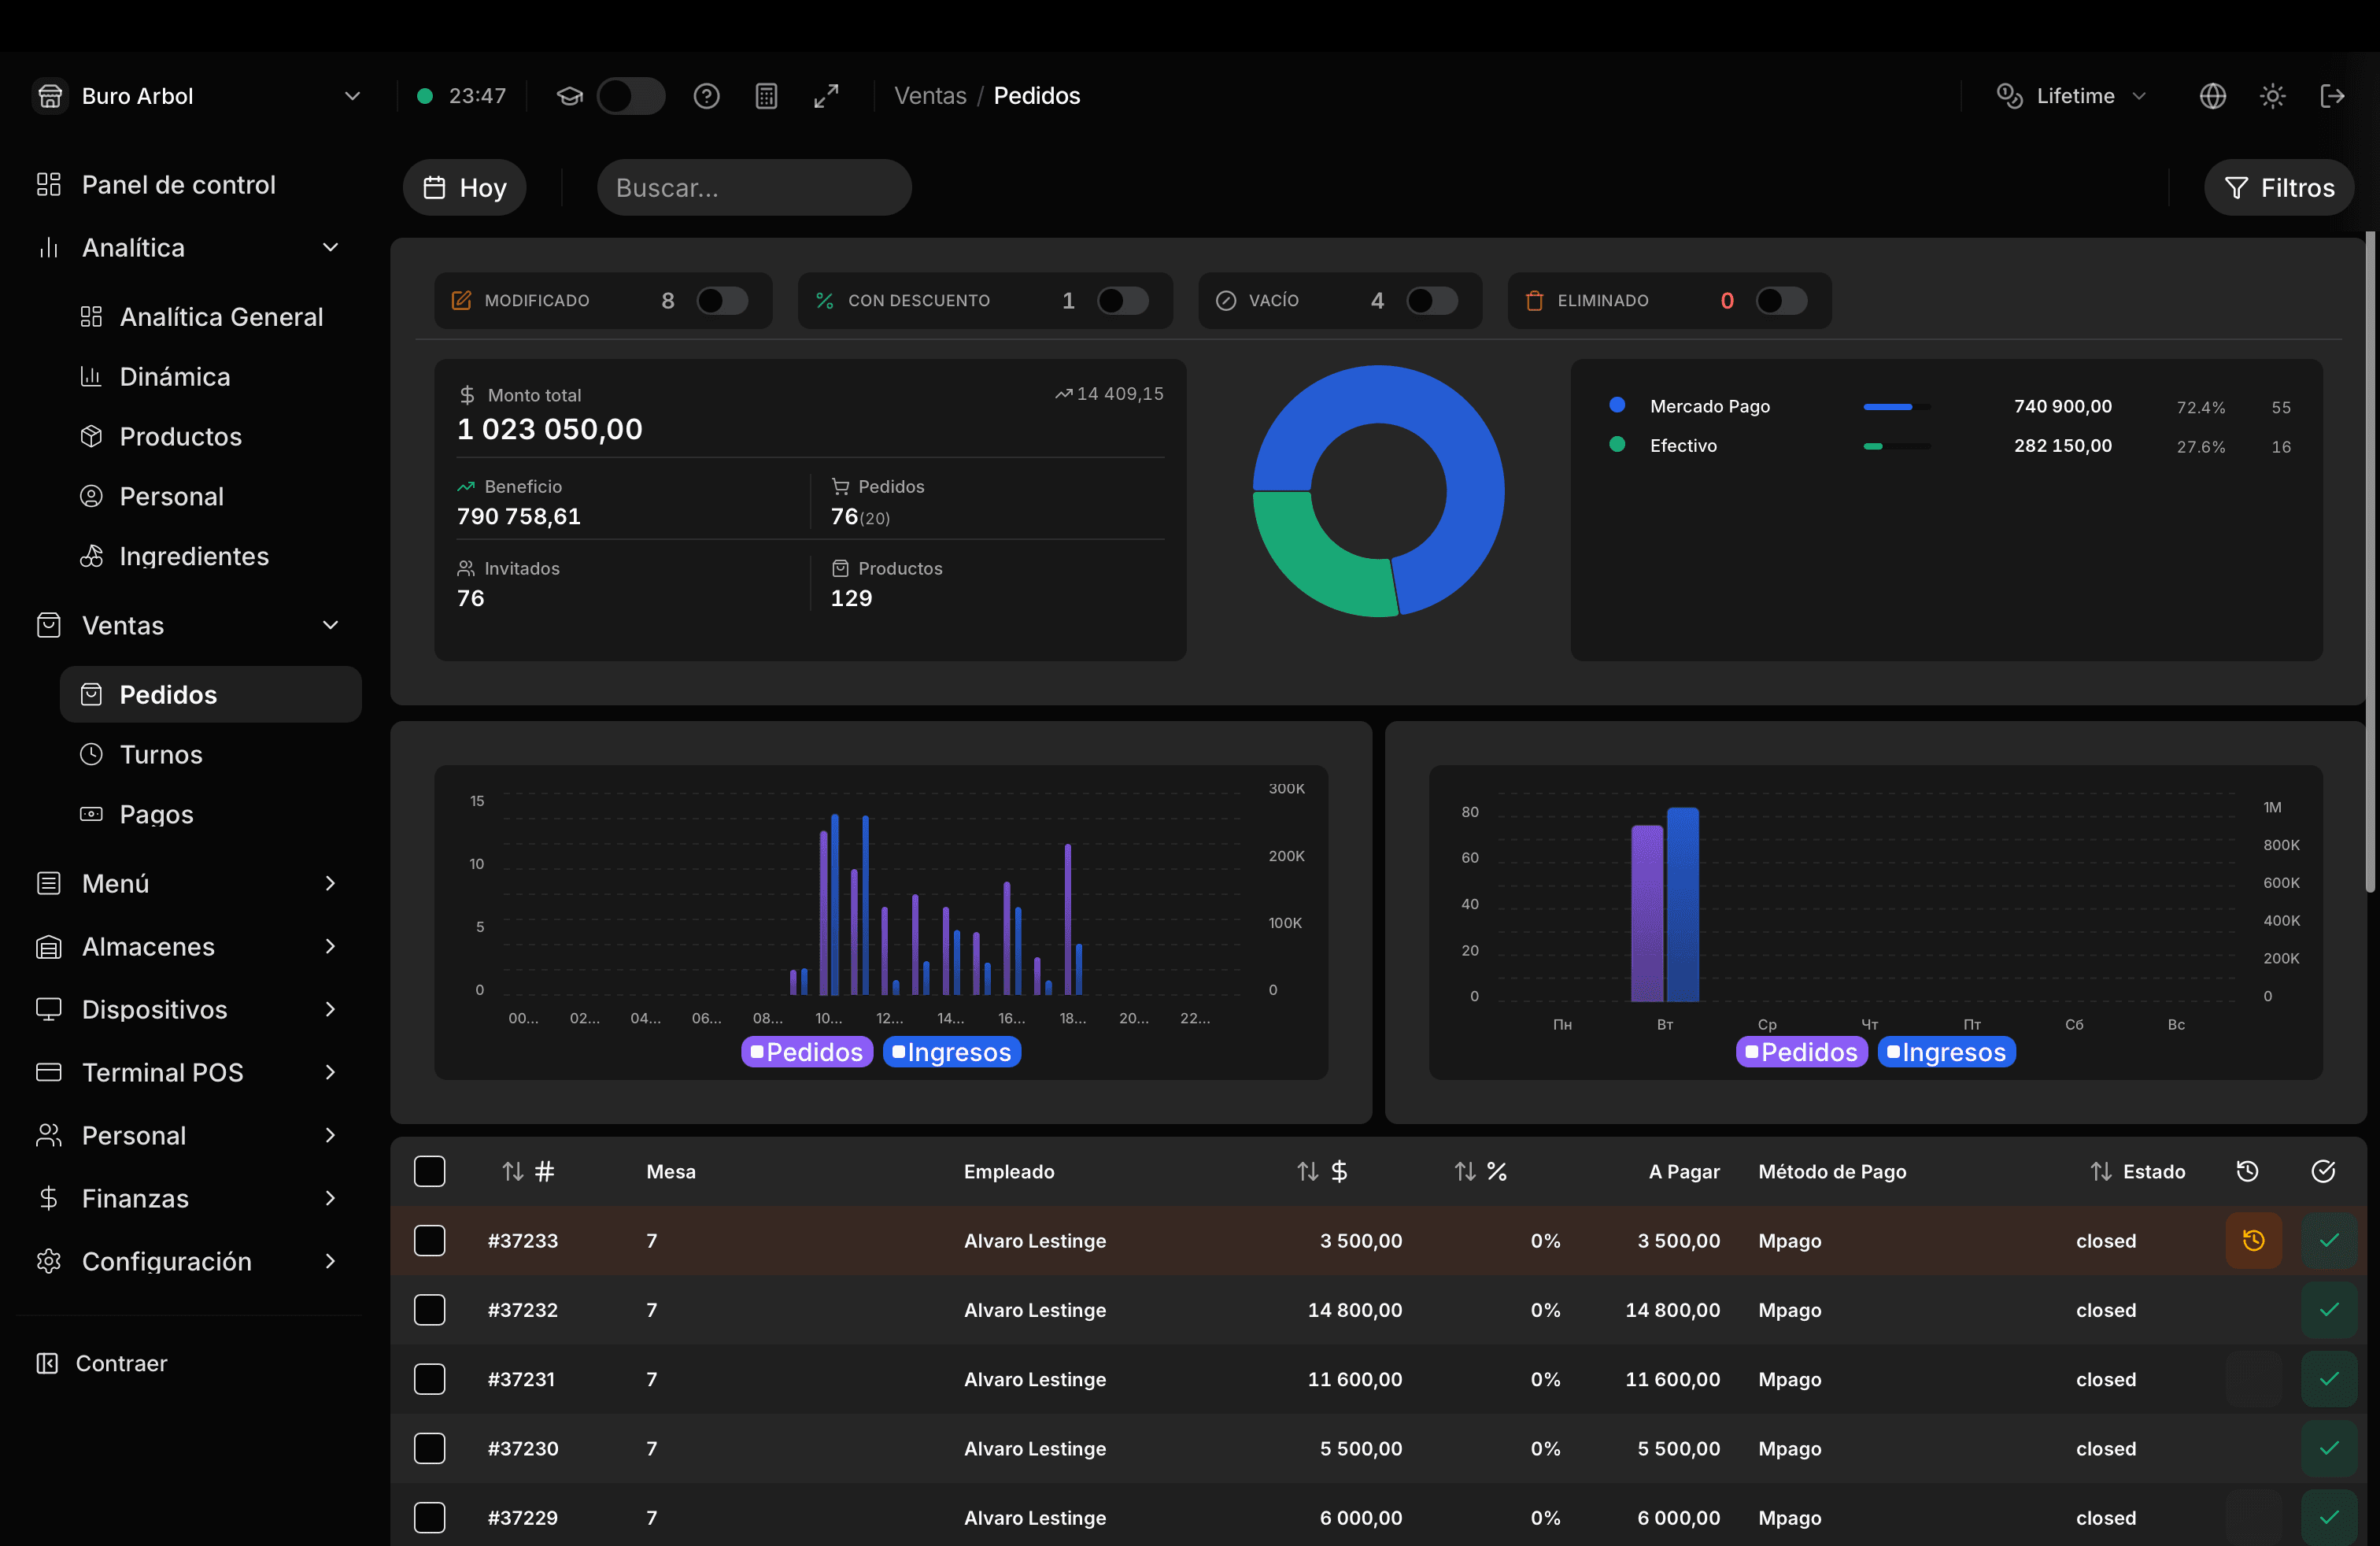
Task: Click the green checkmark for order #37232
Action: pos(2329,1309)
